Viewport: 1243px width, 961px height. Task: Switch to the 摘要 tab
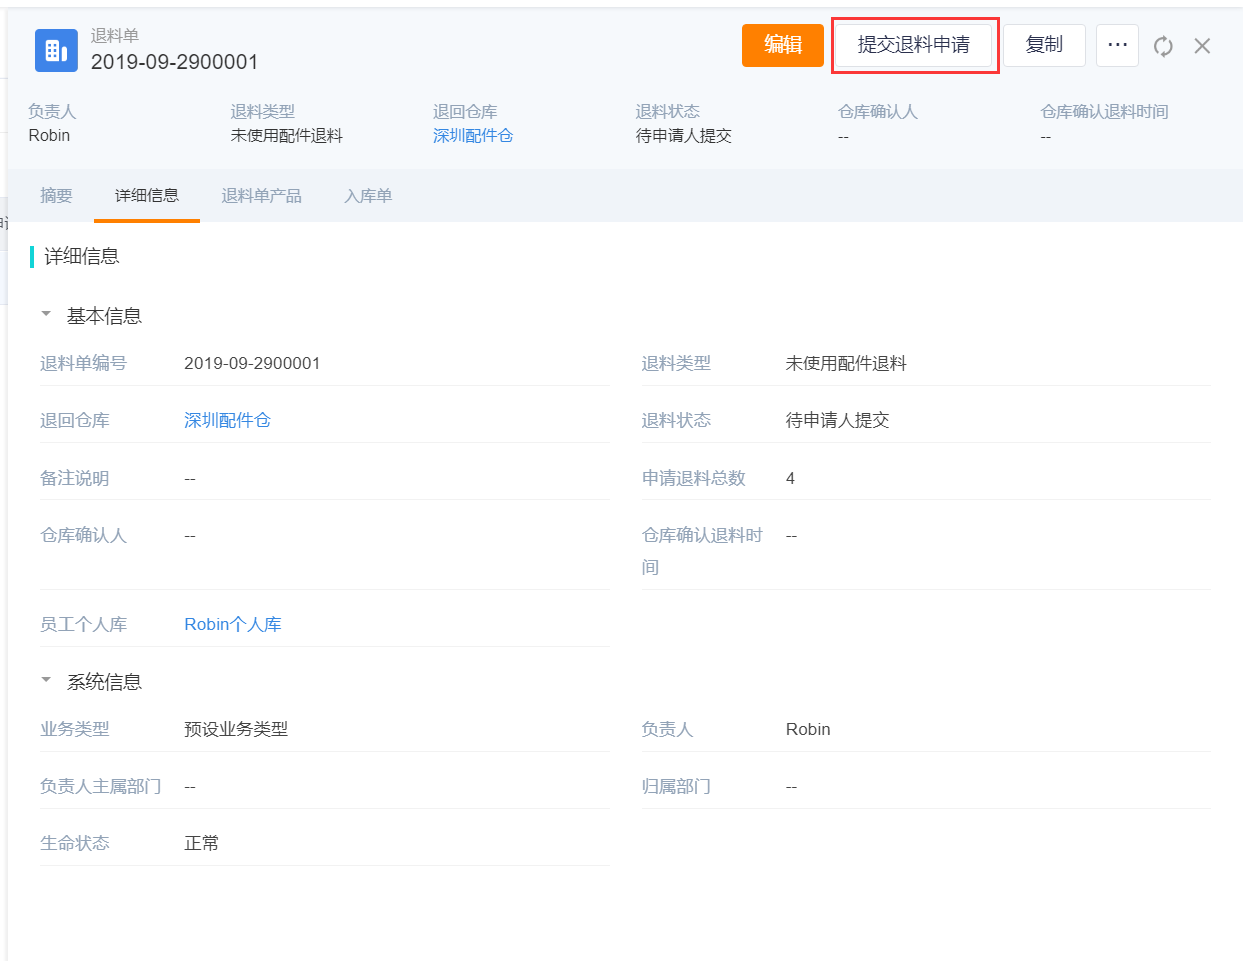56,196
